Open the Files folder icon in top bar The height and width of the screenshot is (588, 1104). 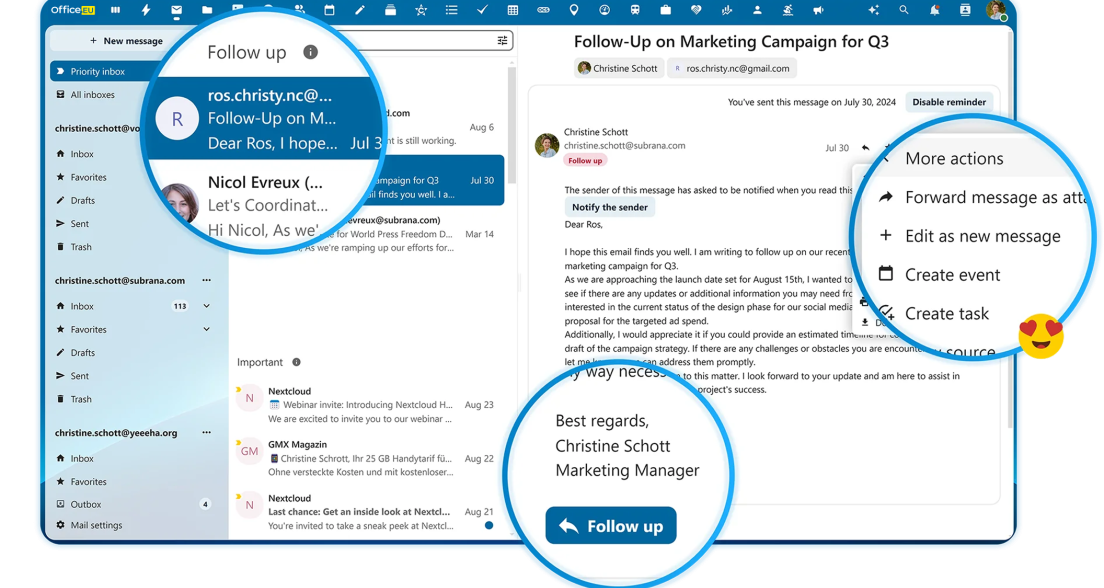pyautogui.click(x=207, y=11)
